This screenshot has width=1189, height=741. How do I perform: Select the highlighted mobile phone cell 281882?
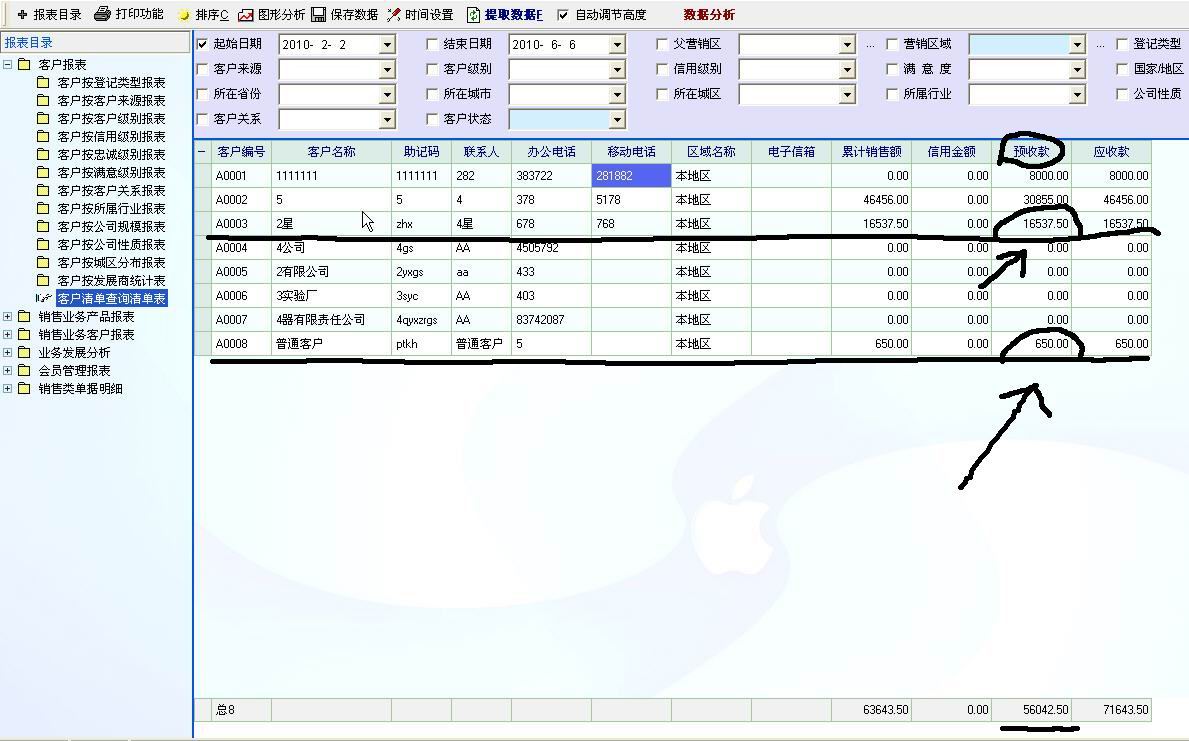[x=630, y=176]
